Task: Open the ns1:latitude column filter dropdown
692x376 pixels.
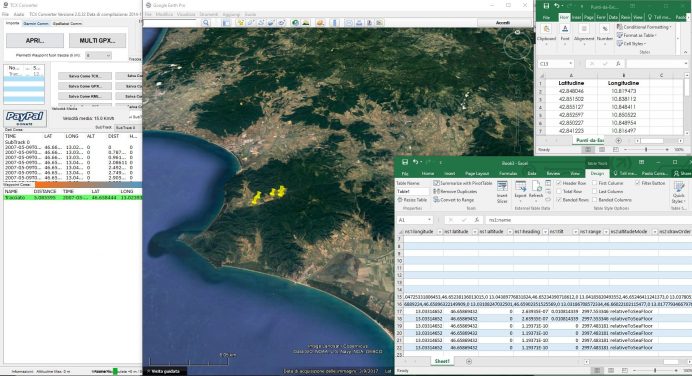Action: point(474,232)
